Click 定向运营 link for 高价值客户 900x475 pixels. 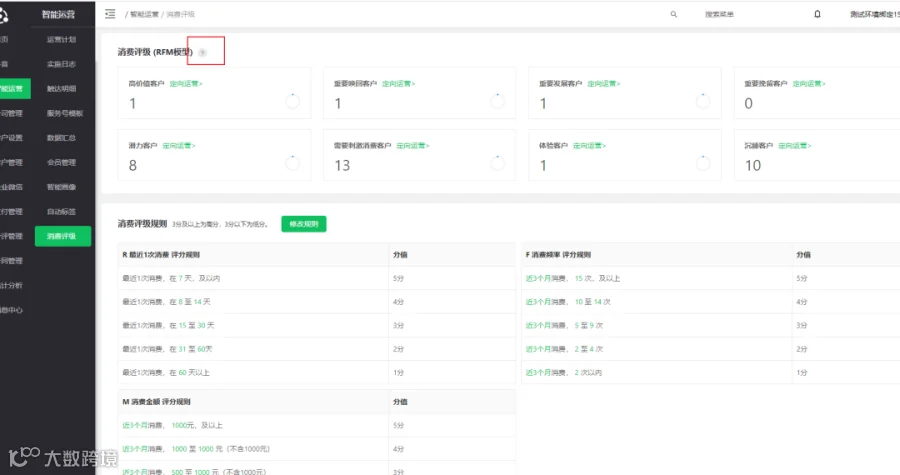186,84
